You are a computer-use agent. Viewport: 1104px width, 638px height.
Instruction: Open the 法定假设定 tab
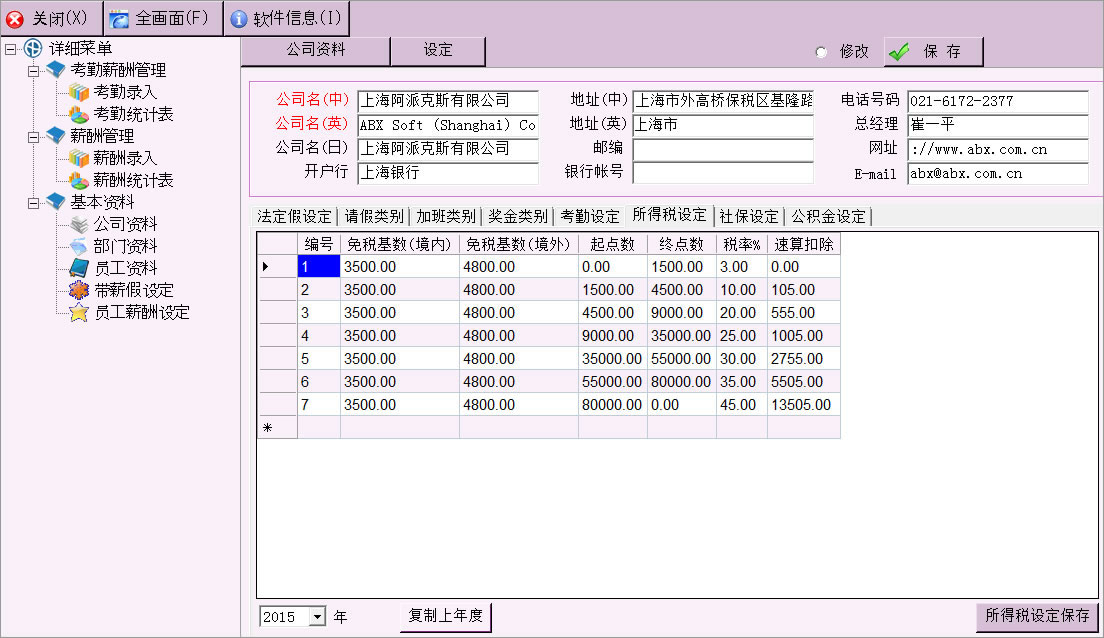294,216
